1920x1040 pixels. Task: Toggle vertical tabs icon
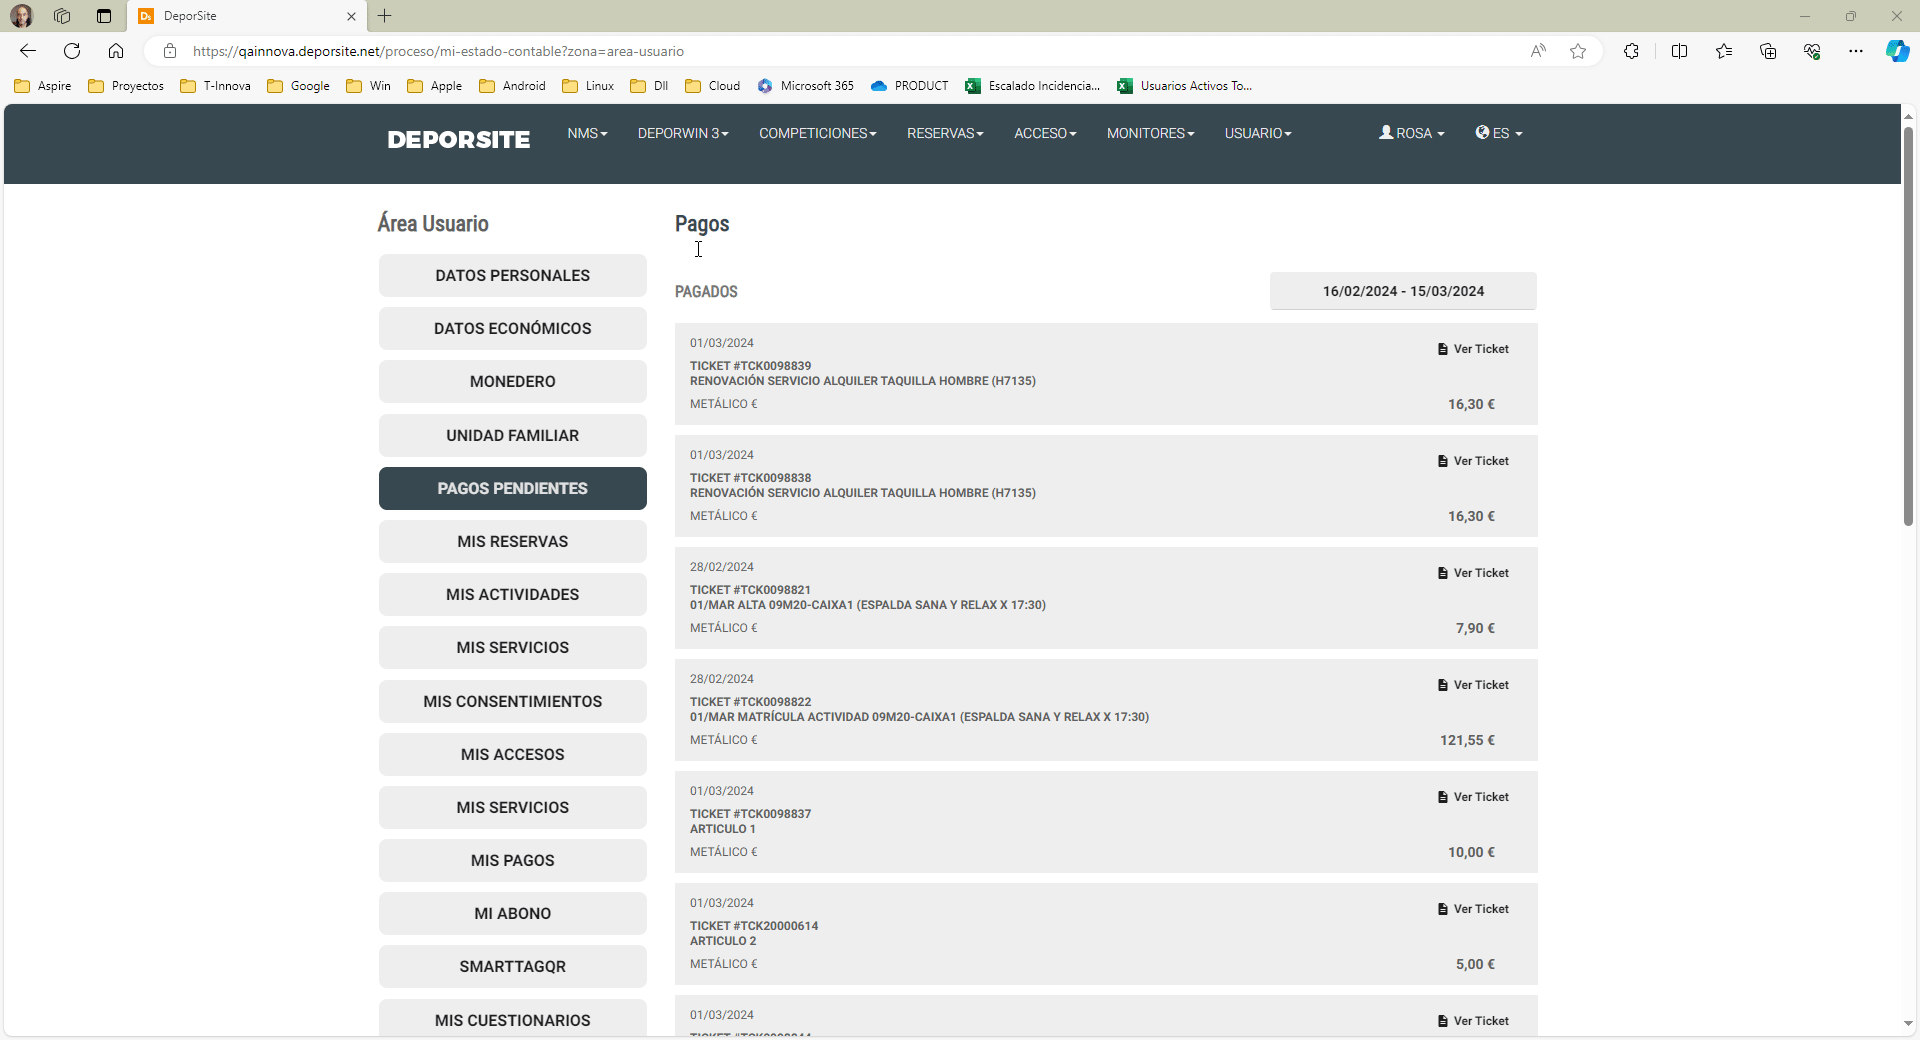104,16
